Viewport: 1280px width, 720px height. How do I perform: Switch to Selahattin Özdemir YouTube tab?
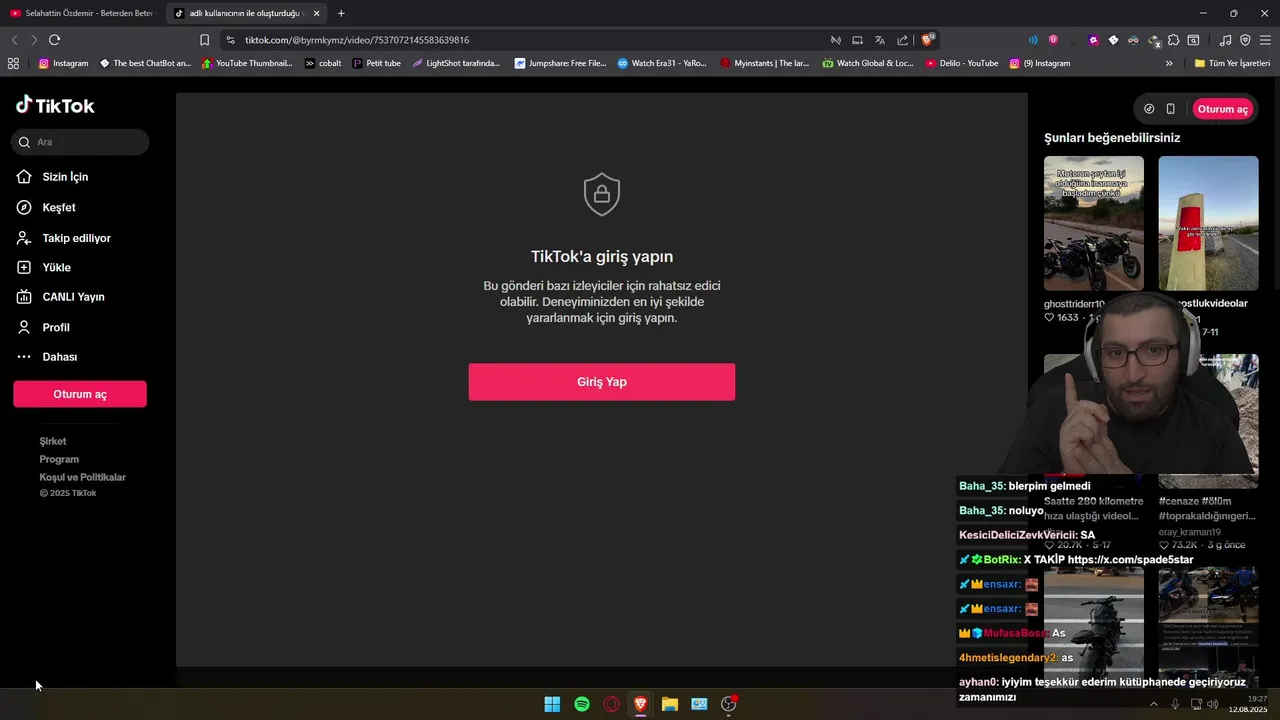click(x=82, y=13)
